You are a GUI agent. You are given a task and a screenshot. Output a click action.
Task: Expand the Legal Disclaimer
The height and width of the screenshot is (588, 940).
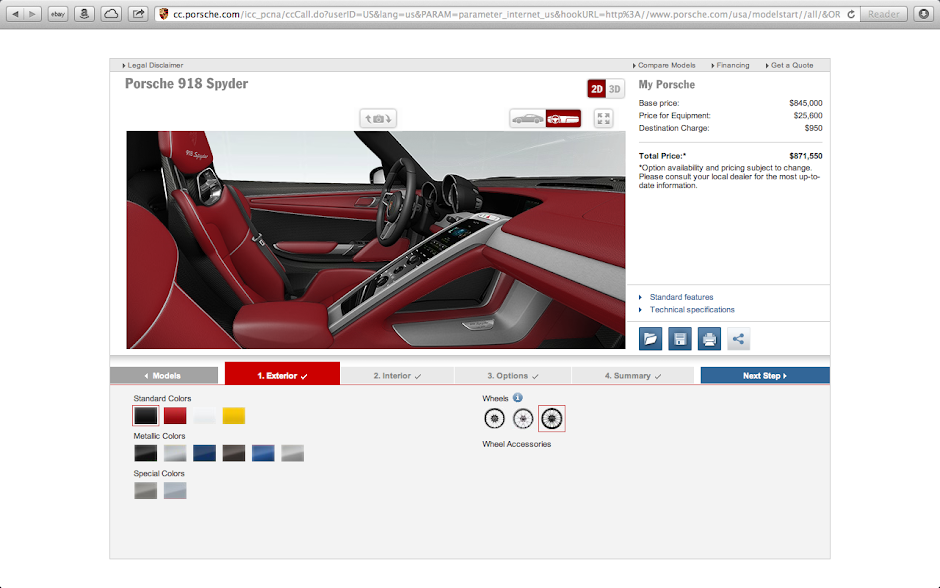pos(154,65)
